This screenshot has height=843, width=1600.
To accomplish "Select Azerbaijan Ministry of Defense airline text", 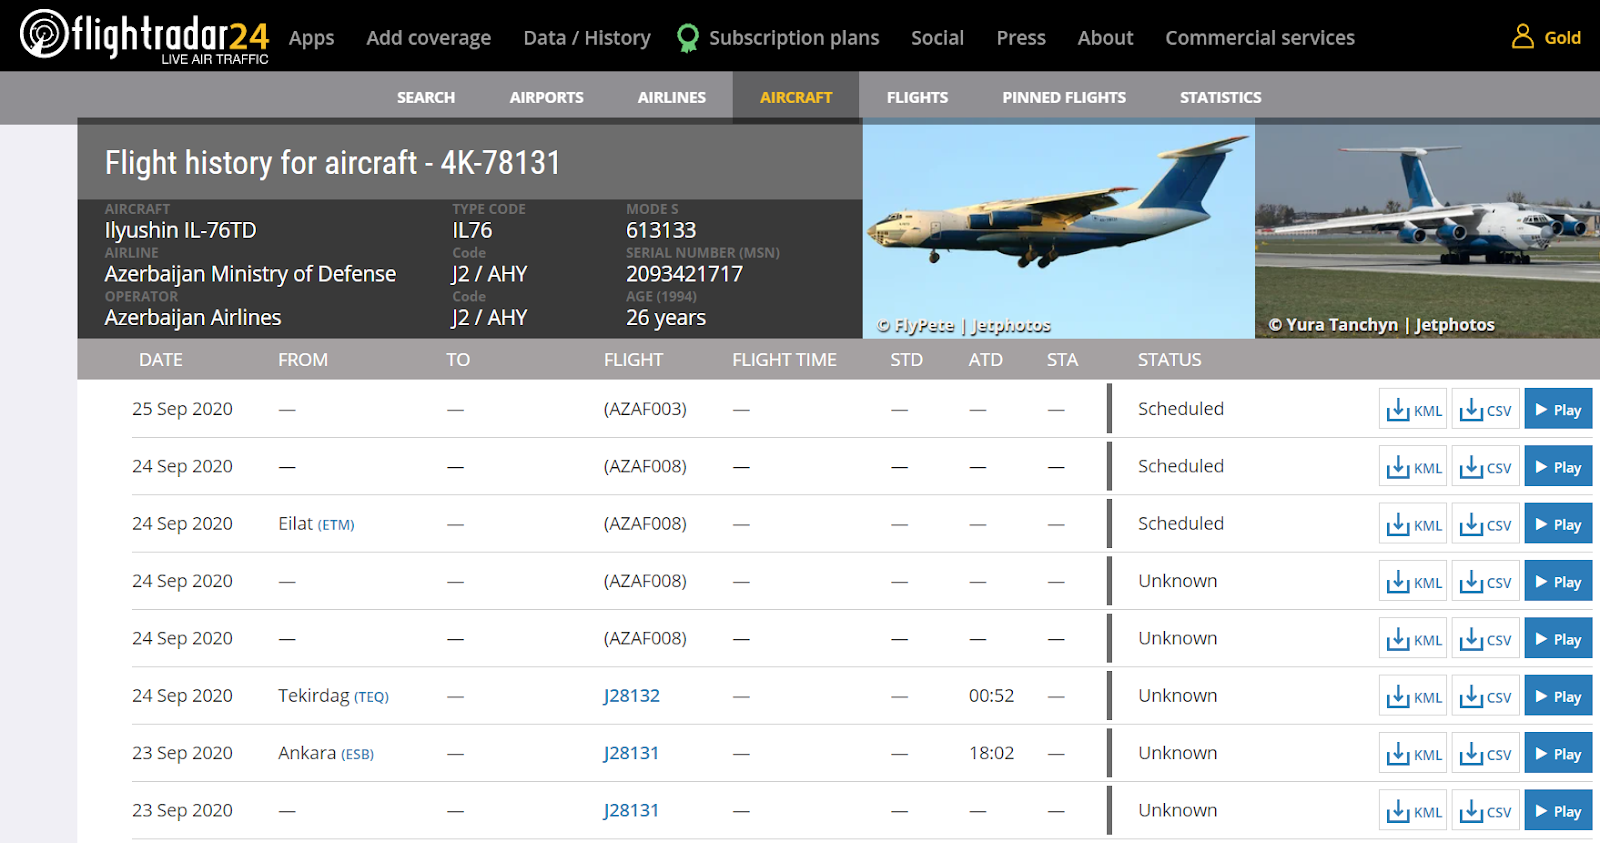I will (250, 274).
